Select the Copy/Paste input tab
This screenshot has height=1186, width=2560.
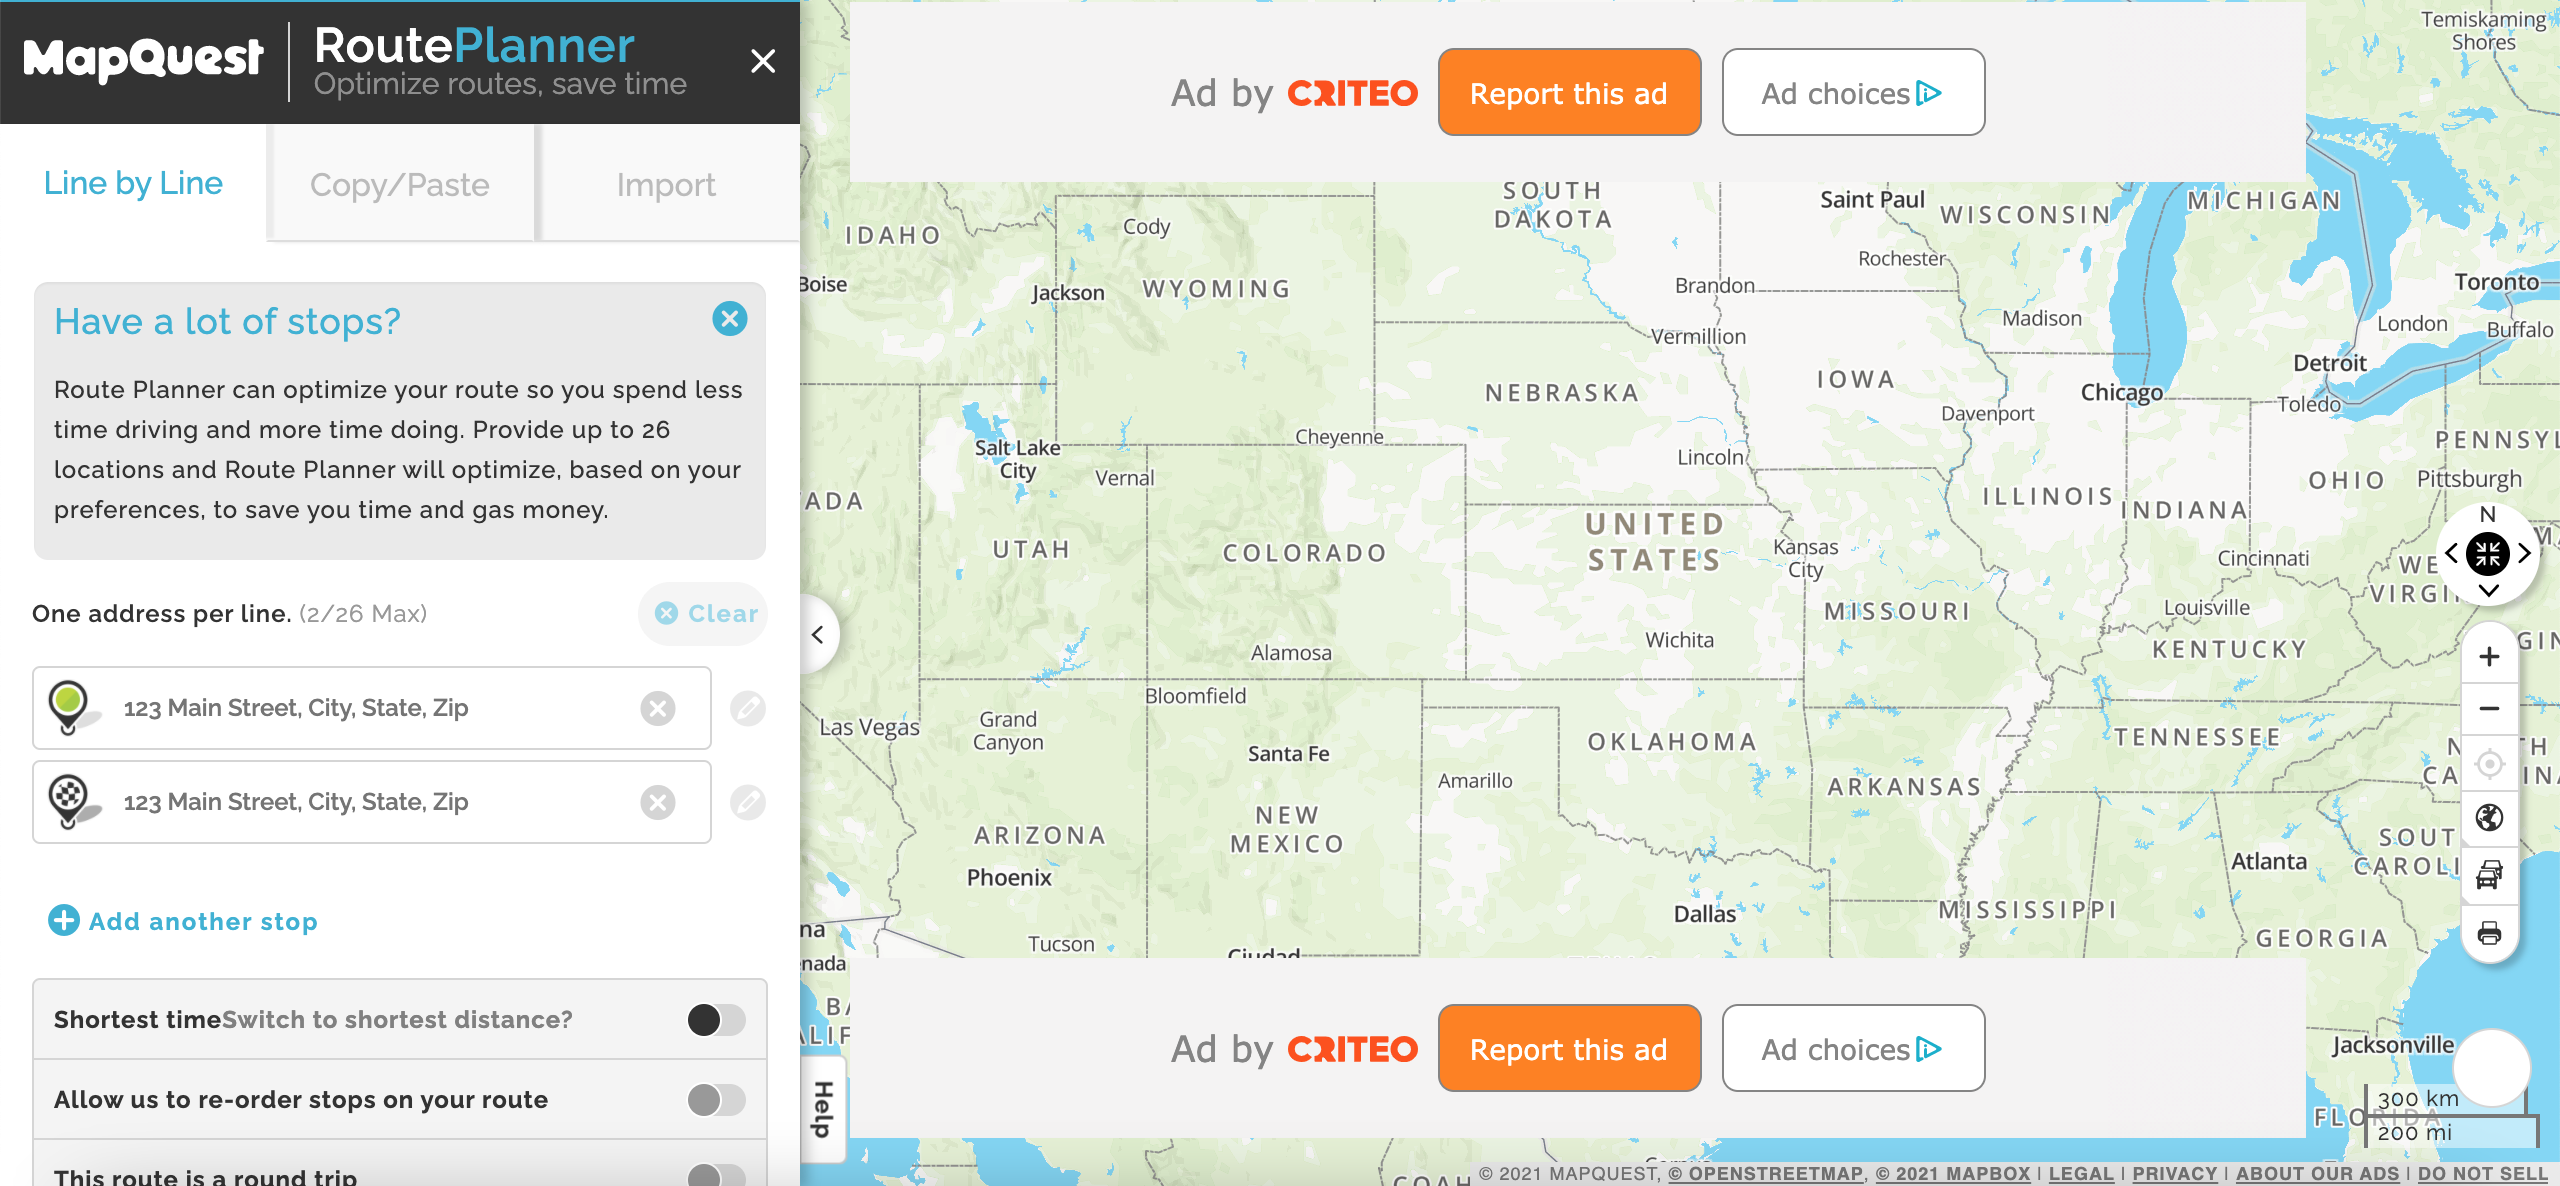coord(400,185)
